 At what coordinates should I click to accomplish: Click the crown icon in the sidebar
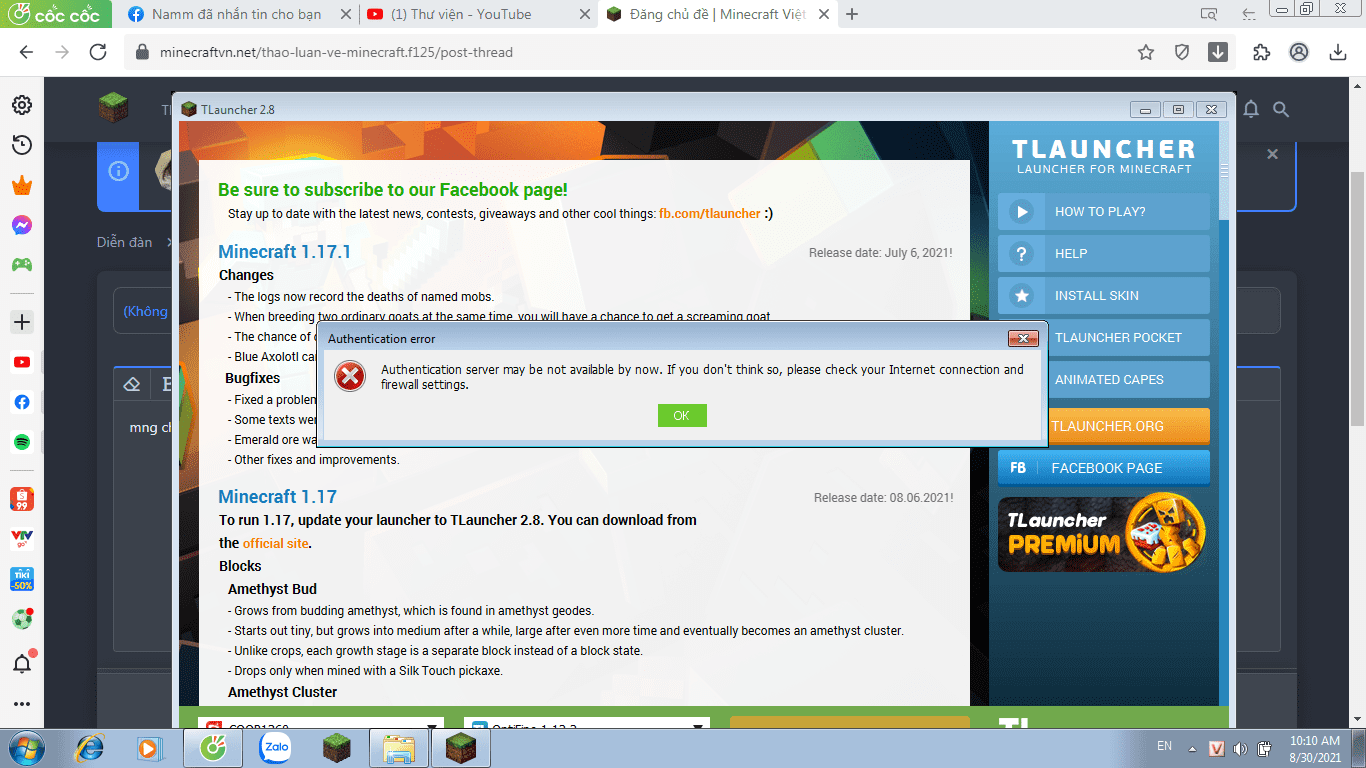click(x=21, y=185)
